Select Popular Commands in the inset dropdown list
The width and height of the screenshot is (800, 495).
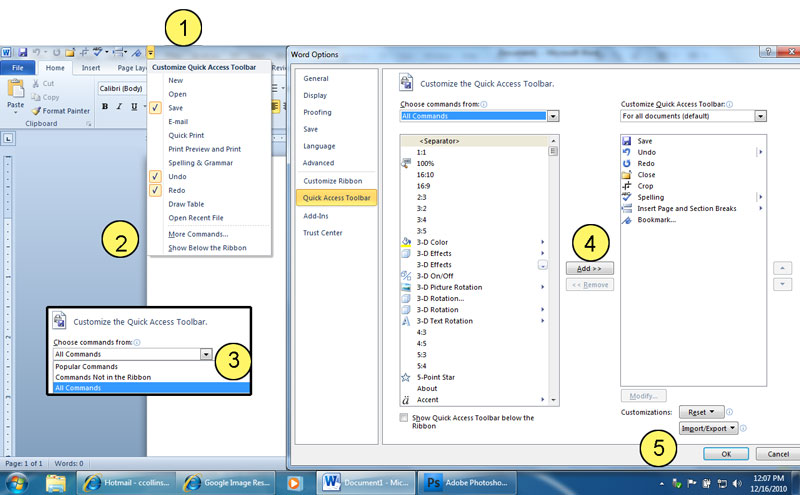pyautogui.click(x=87, y=366)
